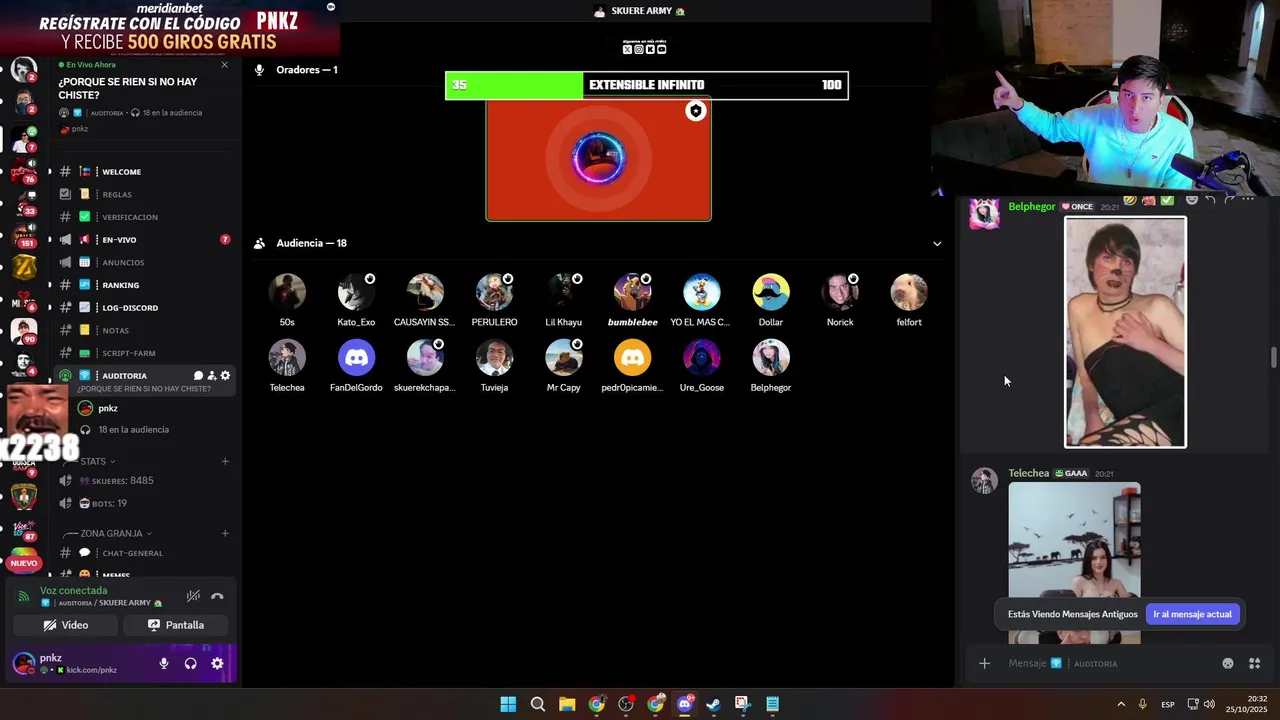Start Pantalla screen share

coord(176,625)
